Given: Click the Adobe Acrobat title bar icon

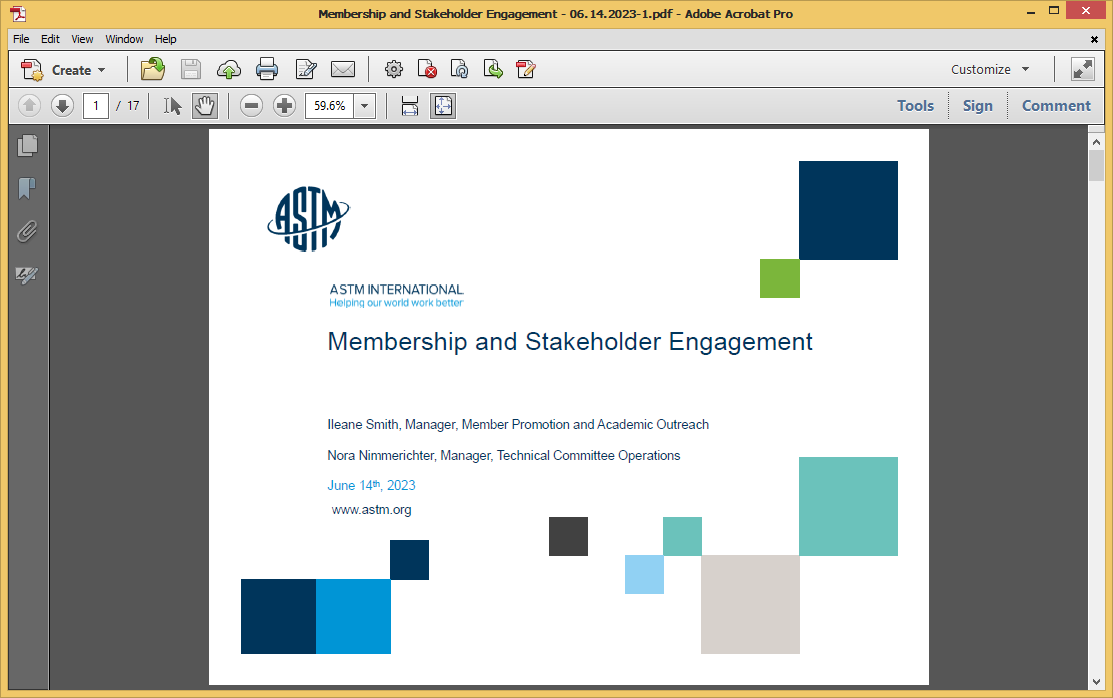Looking at the screenshot, I should point(18,13).
